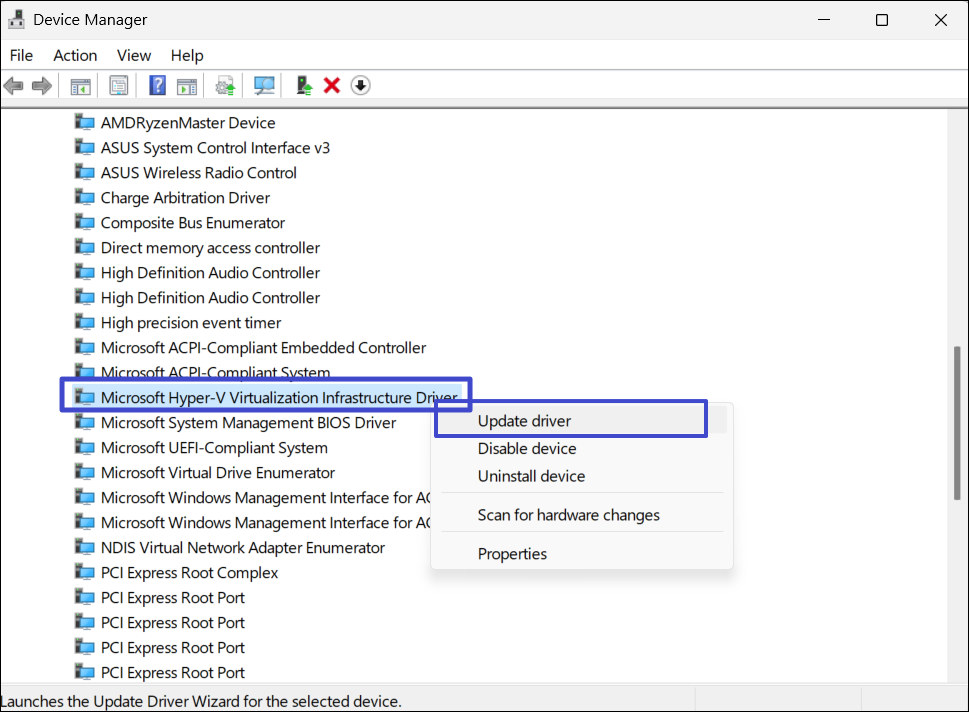Click the red X uninstall device icon

(332, 86)
